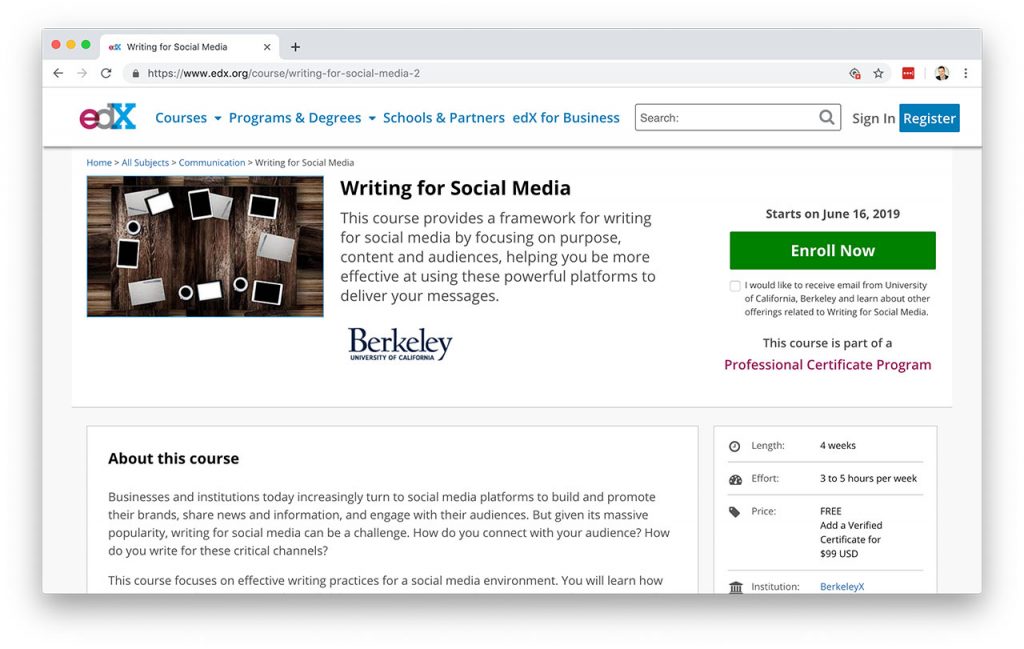The width and height of the screenshot is (1024, 649).
Task: Click the '3 to 5 hours per week' value
Action: click(869, 479)
